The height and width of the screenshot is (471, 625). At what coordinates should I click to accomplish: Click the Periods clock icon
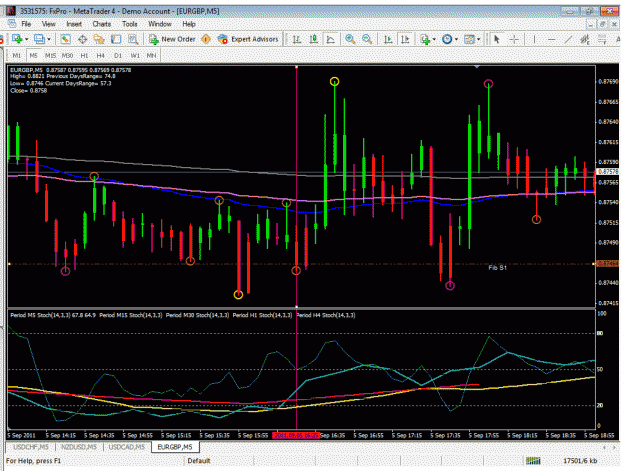[447, 39]
